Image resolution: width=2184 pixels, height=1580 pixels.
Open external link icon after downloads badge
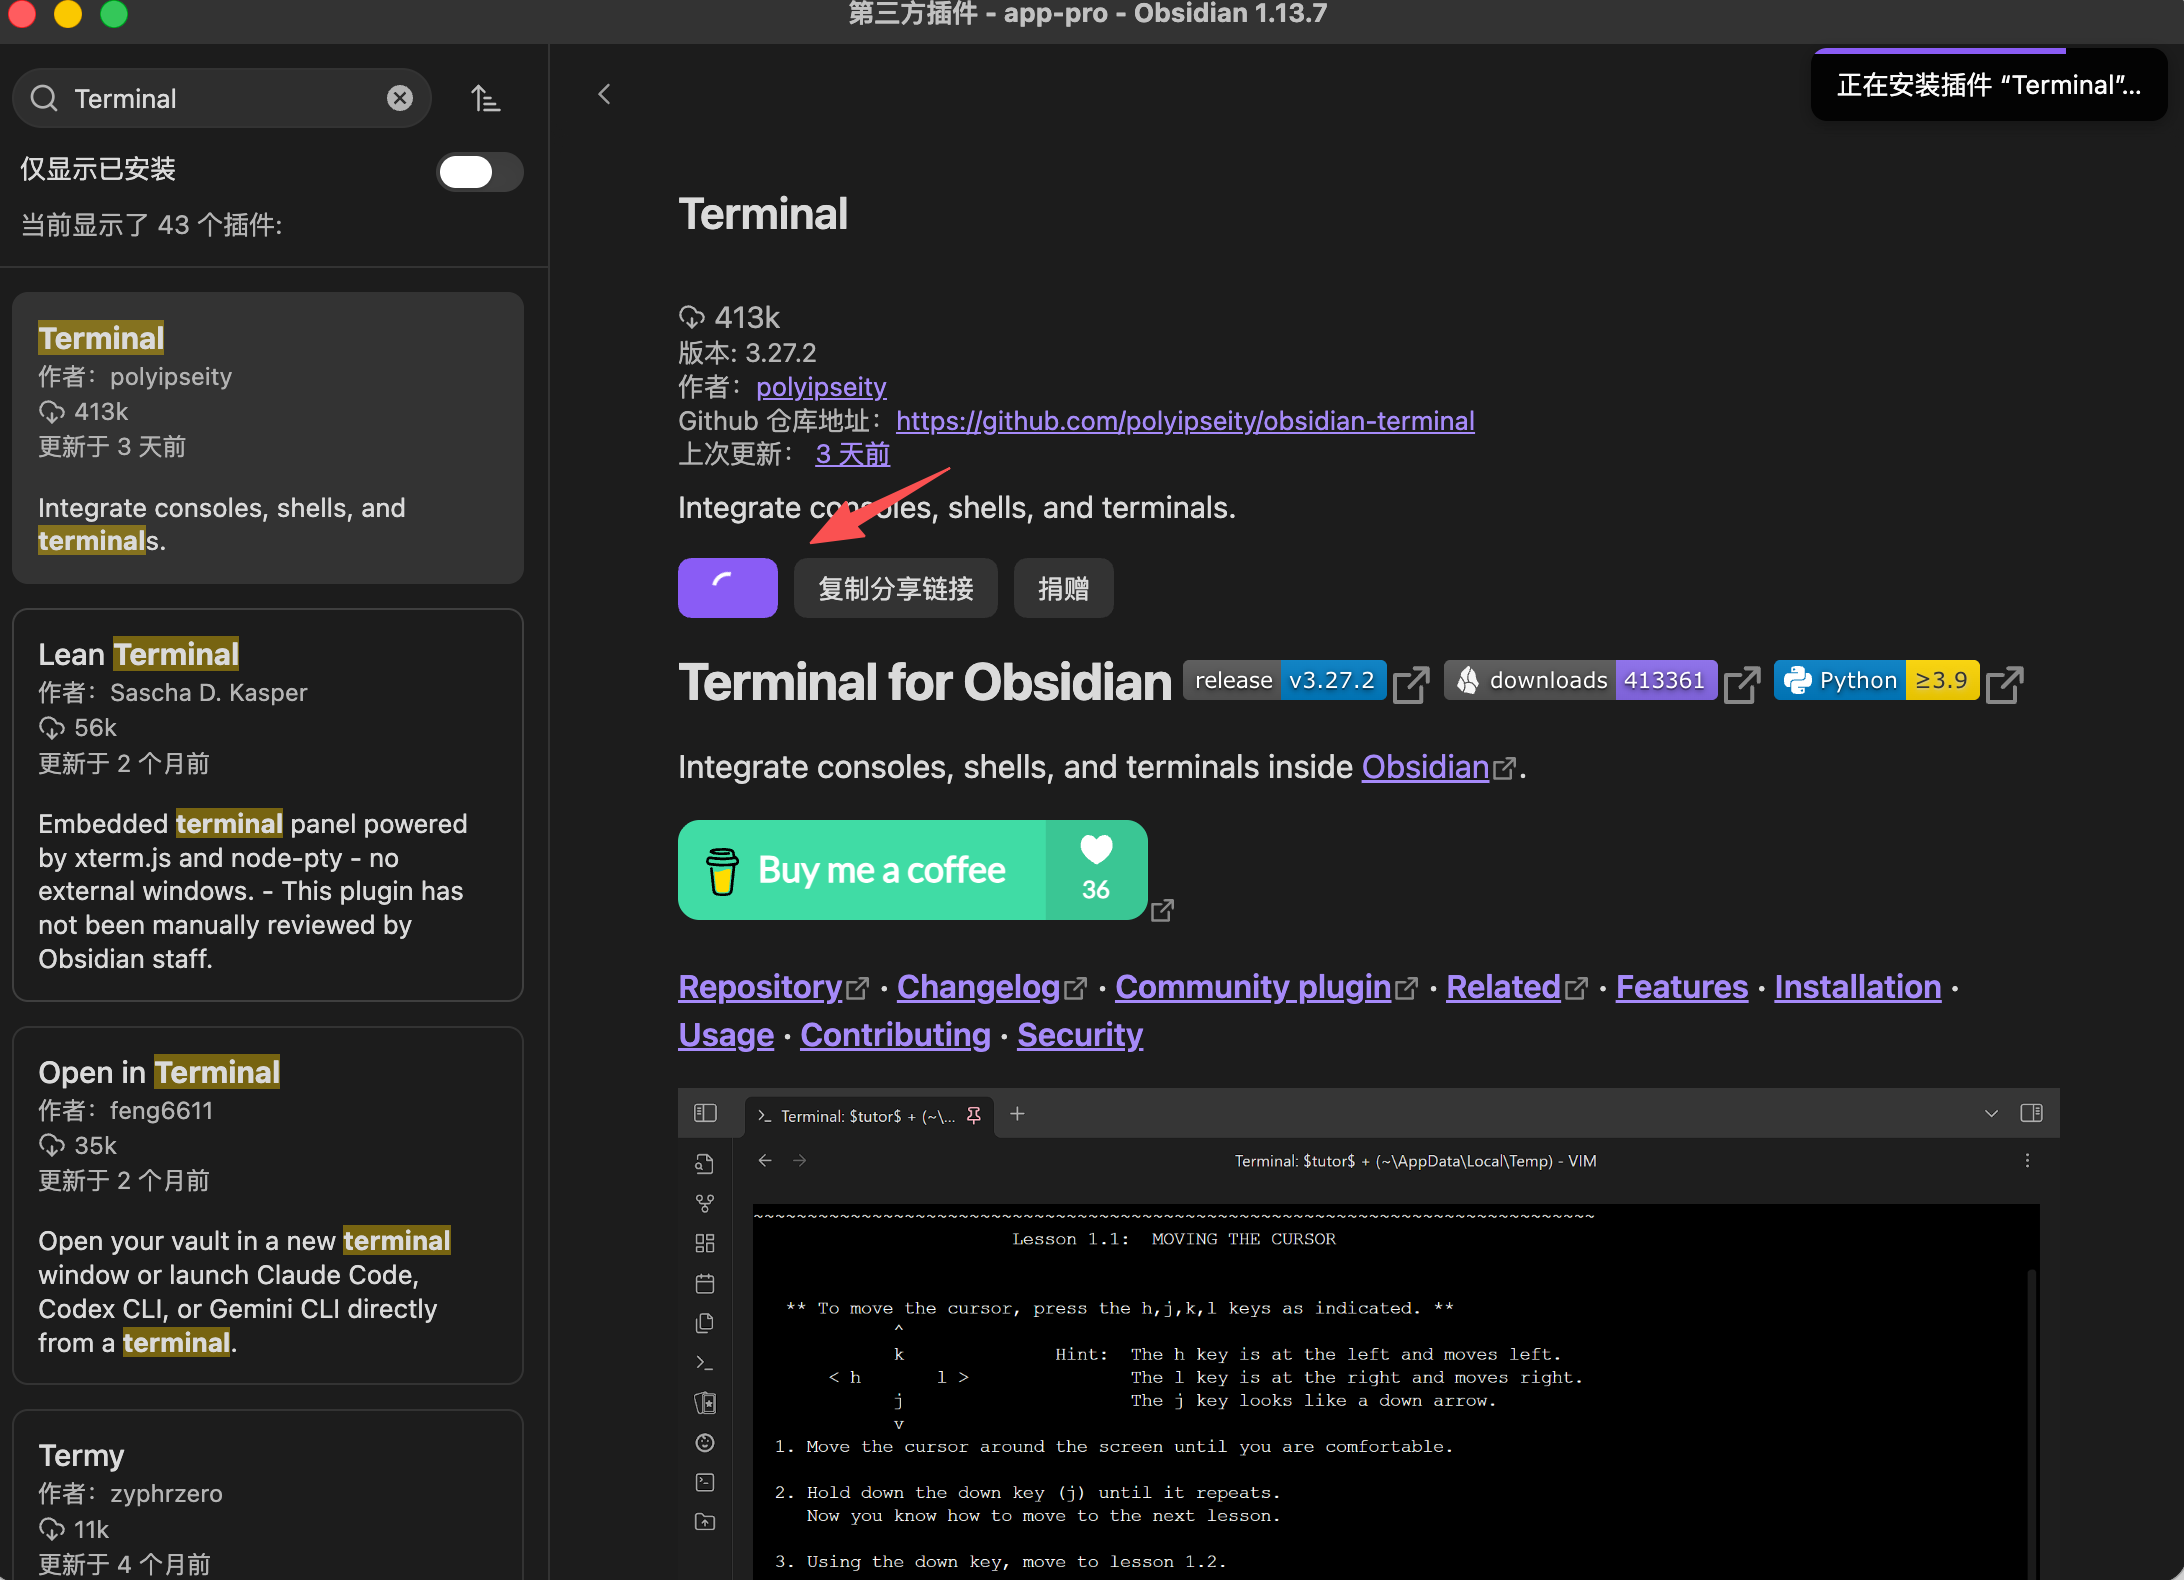(1742, 685)
